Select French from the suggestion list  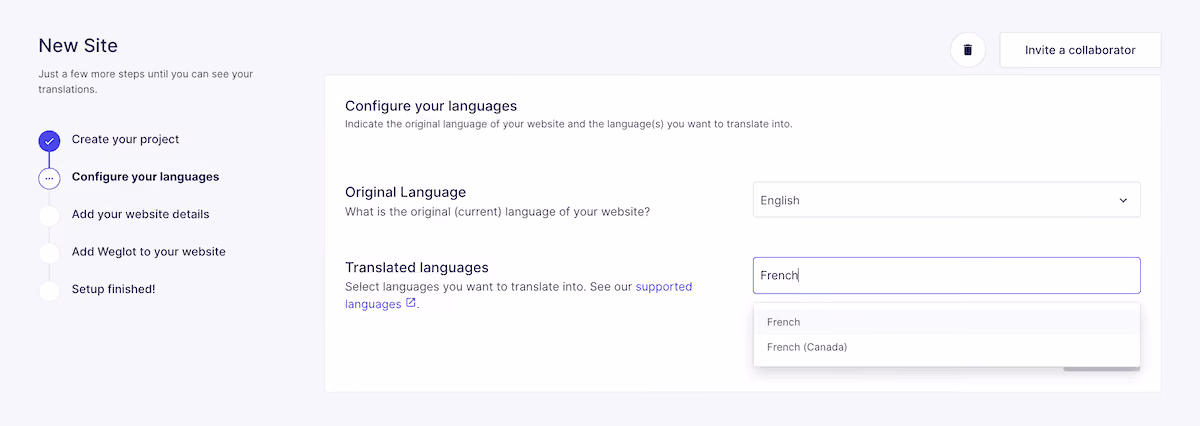[x=946, y=322]
